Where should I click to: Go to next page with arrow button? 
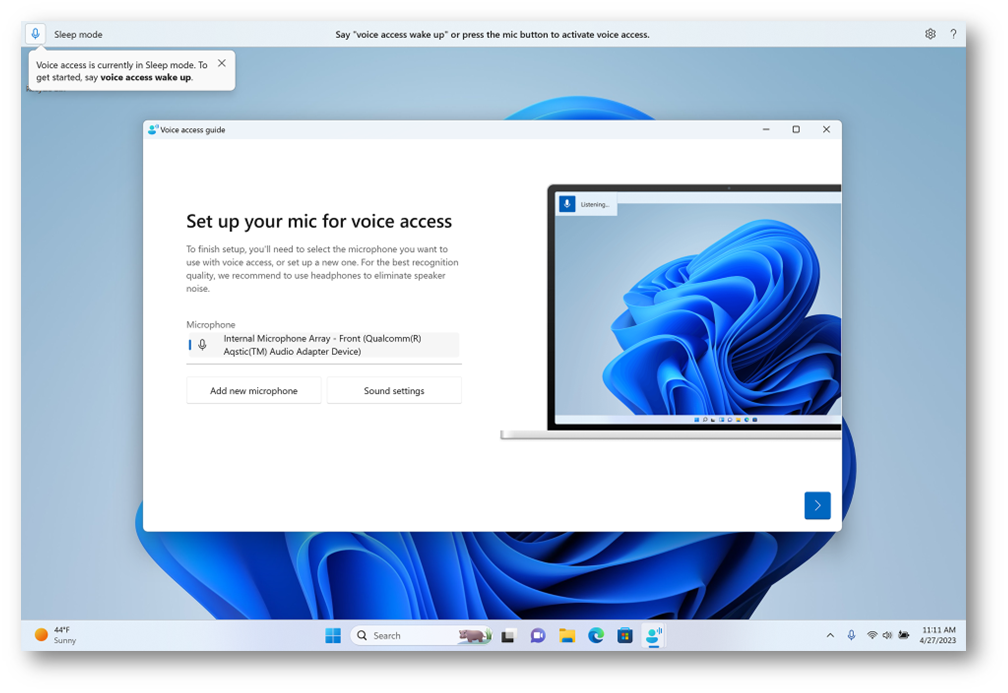pos(817,506)
